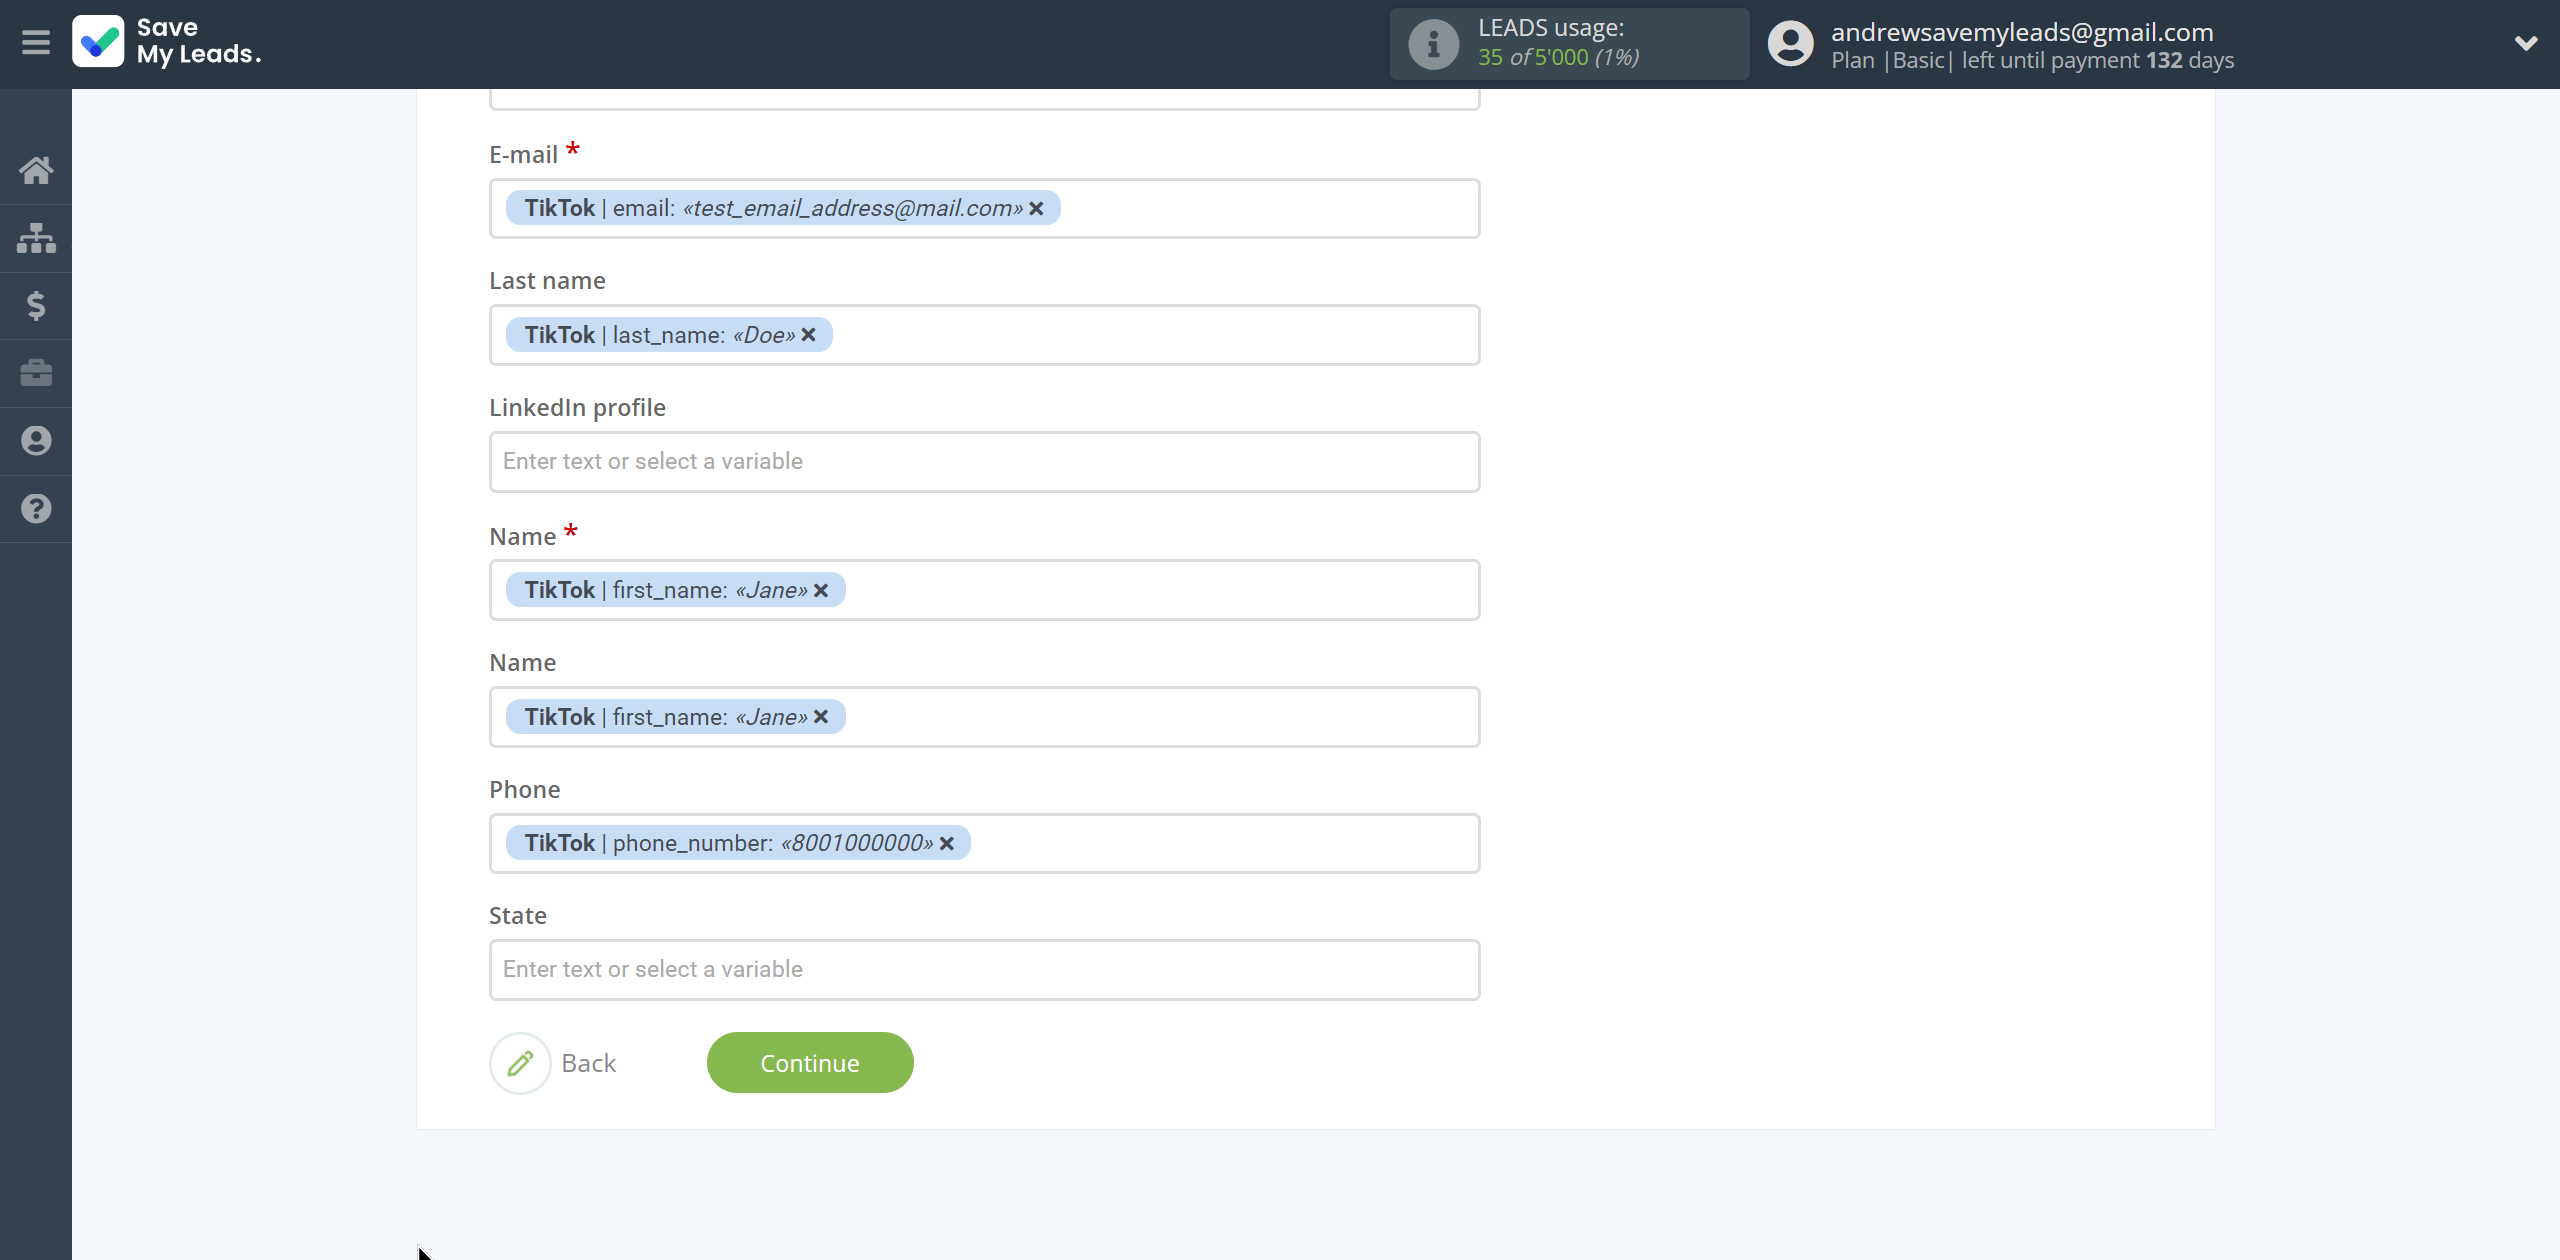Click the account avatar icon

pos(1790,44)
